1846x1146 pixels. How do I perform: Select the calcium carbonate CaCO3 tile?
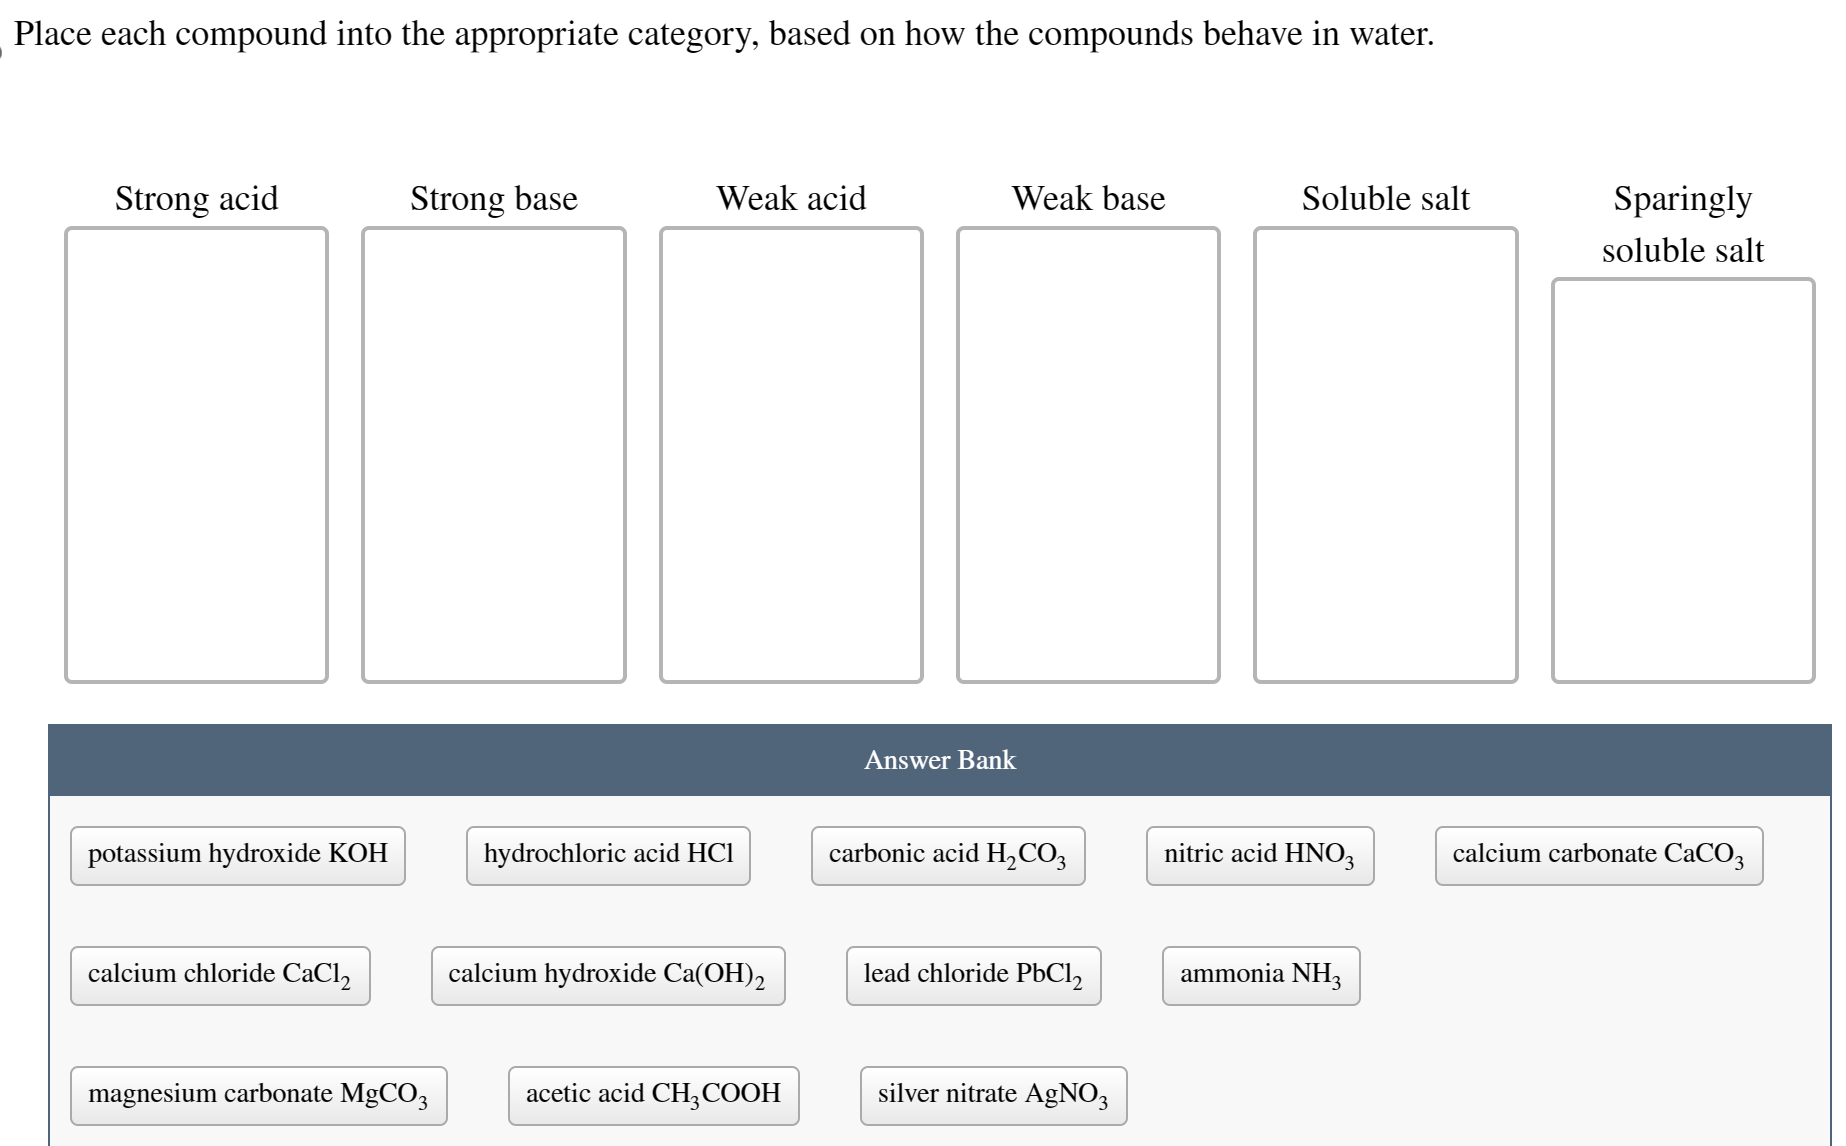1598,855
